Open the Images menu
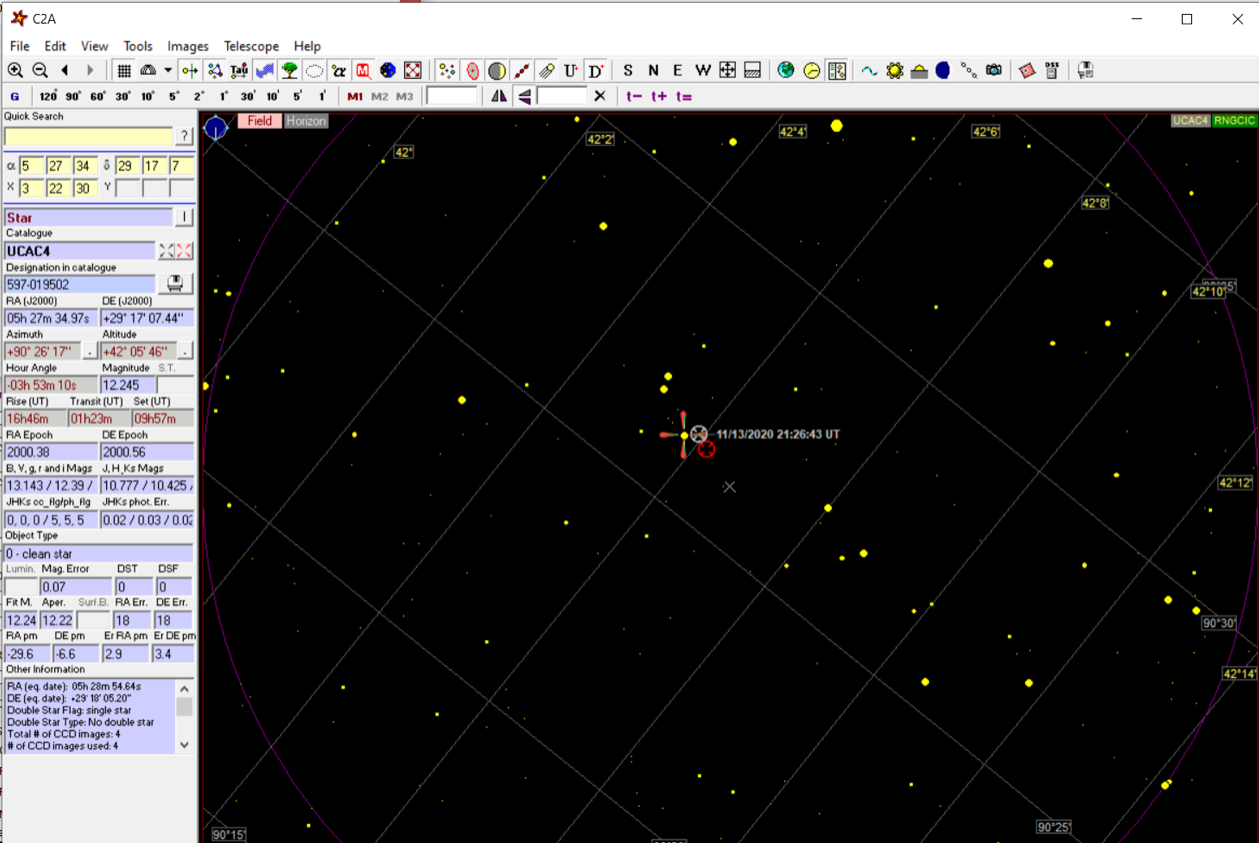1259x843 pixels. tap(188, 46)
